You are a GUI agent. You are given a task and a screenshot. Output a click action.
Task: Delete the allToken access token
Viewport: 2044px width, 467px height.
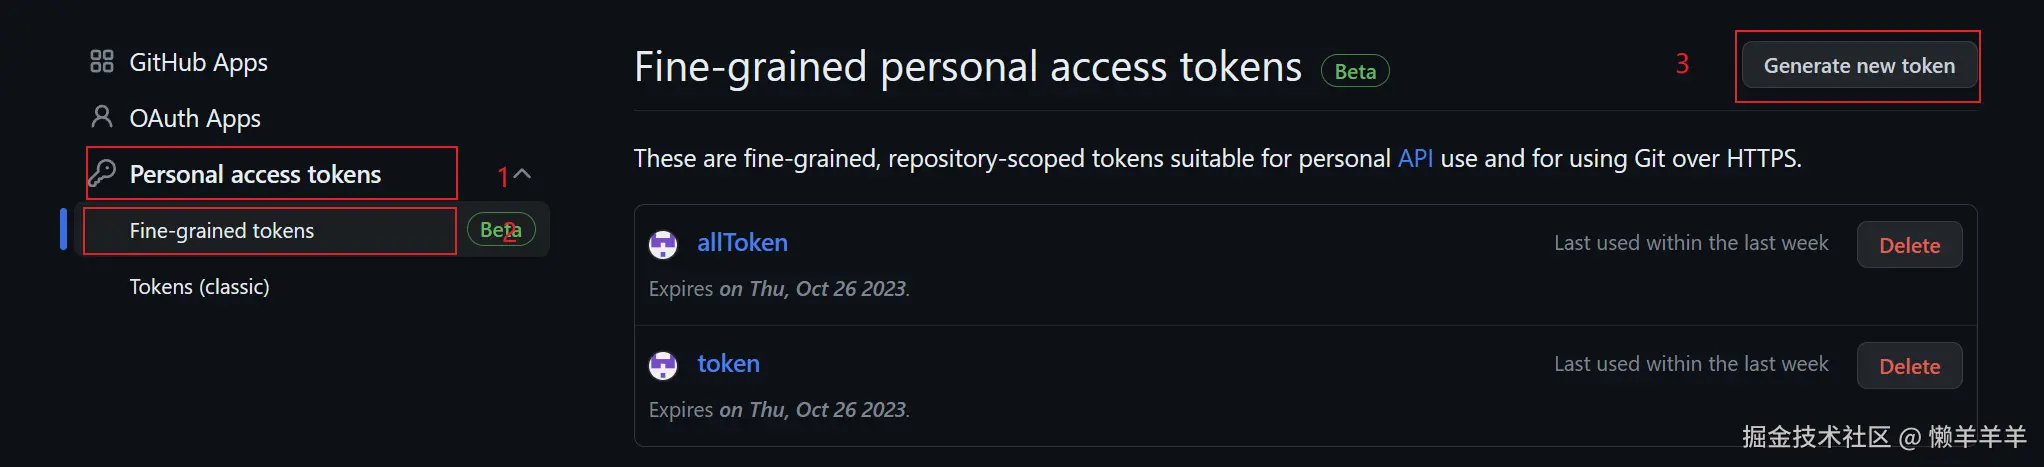1909,245
